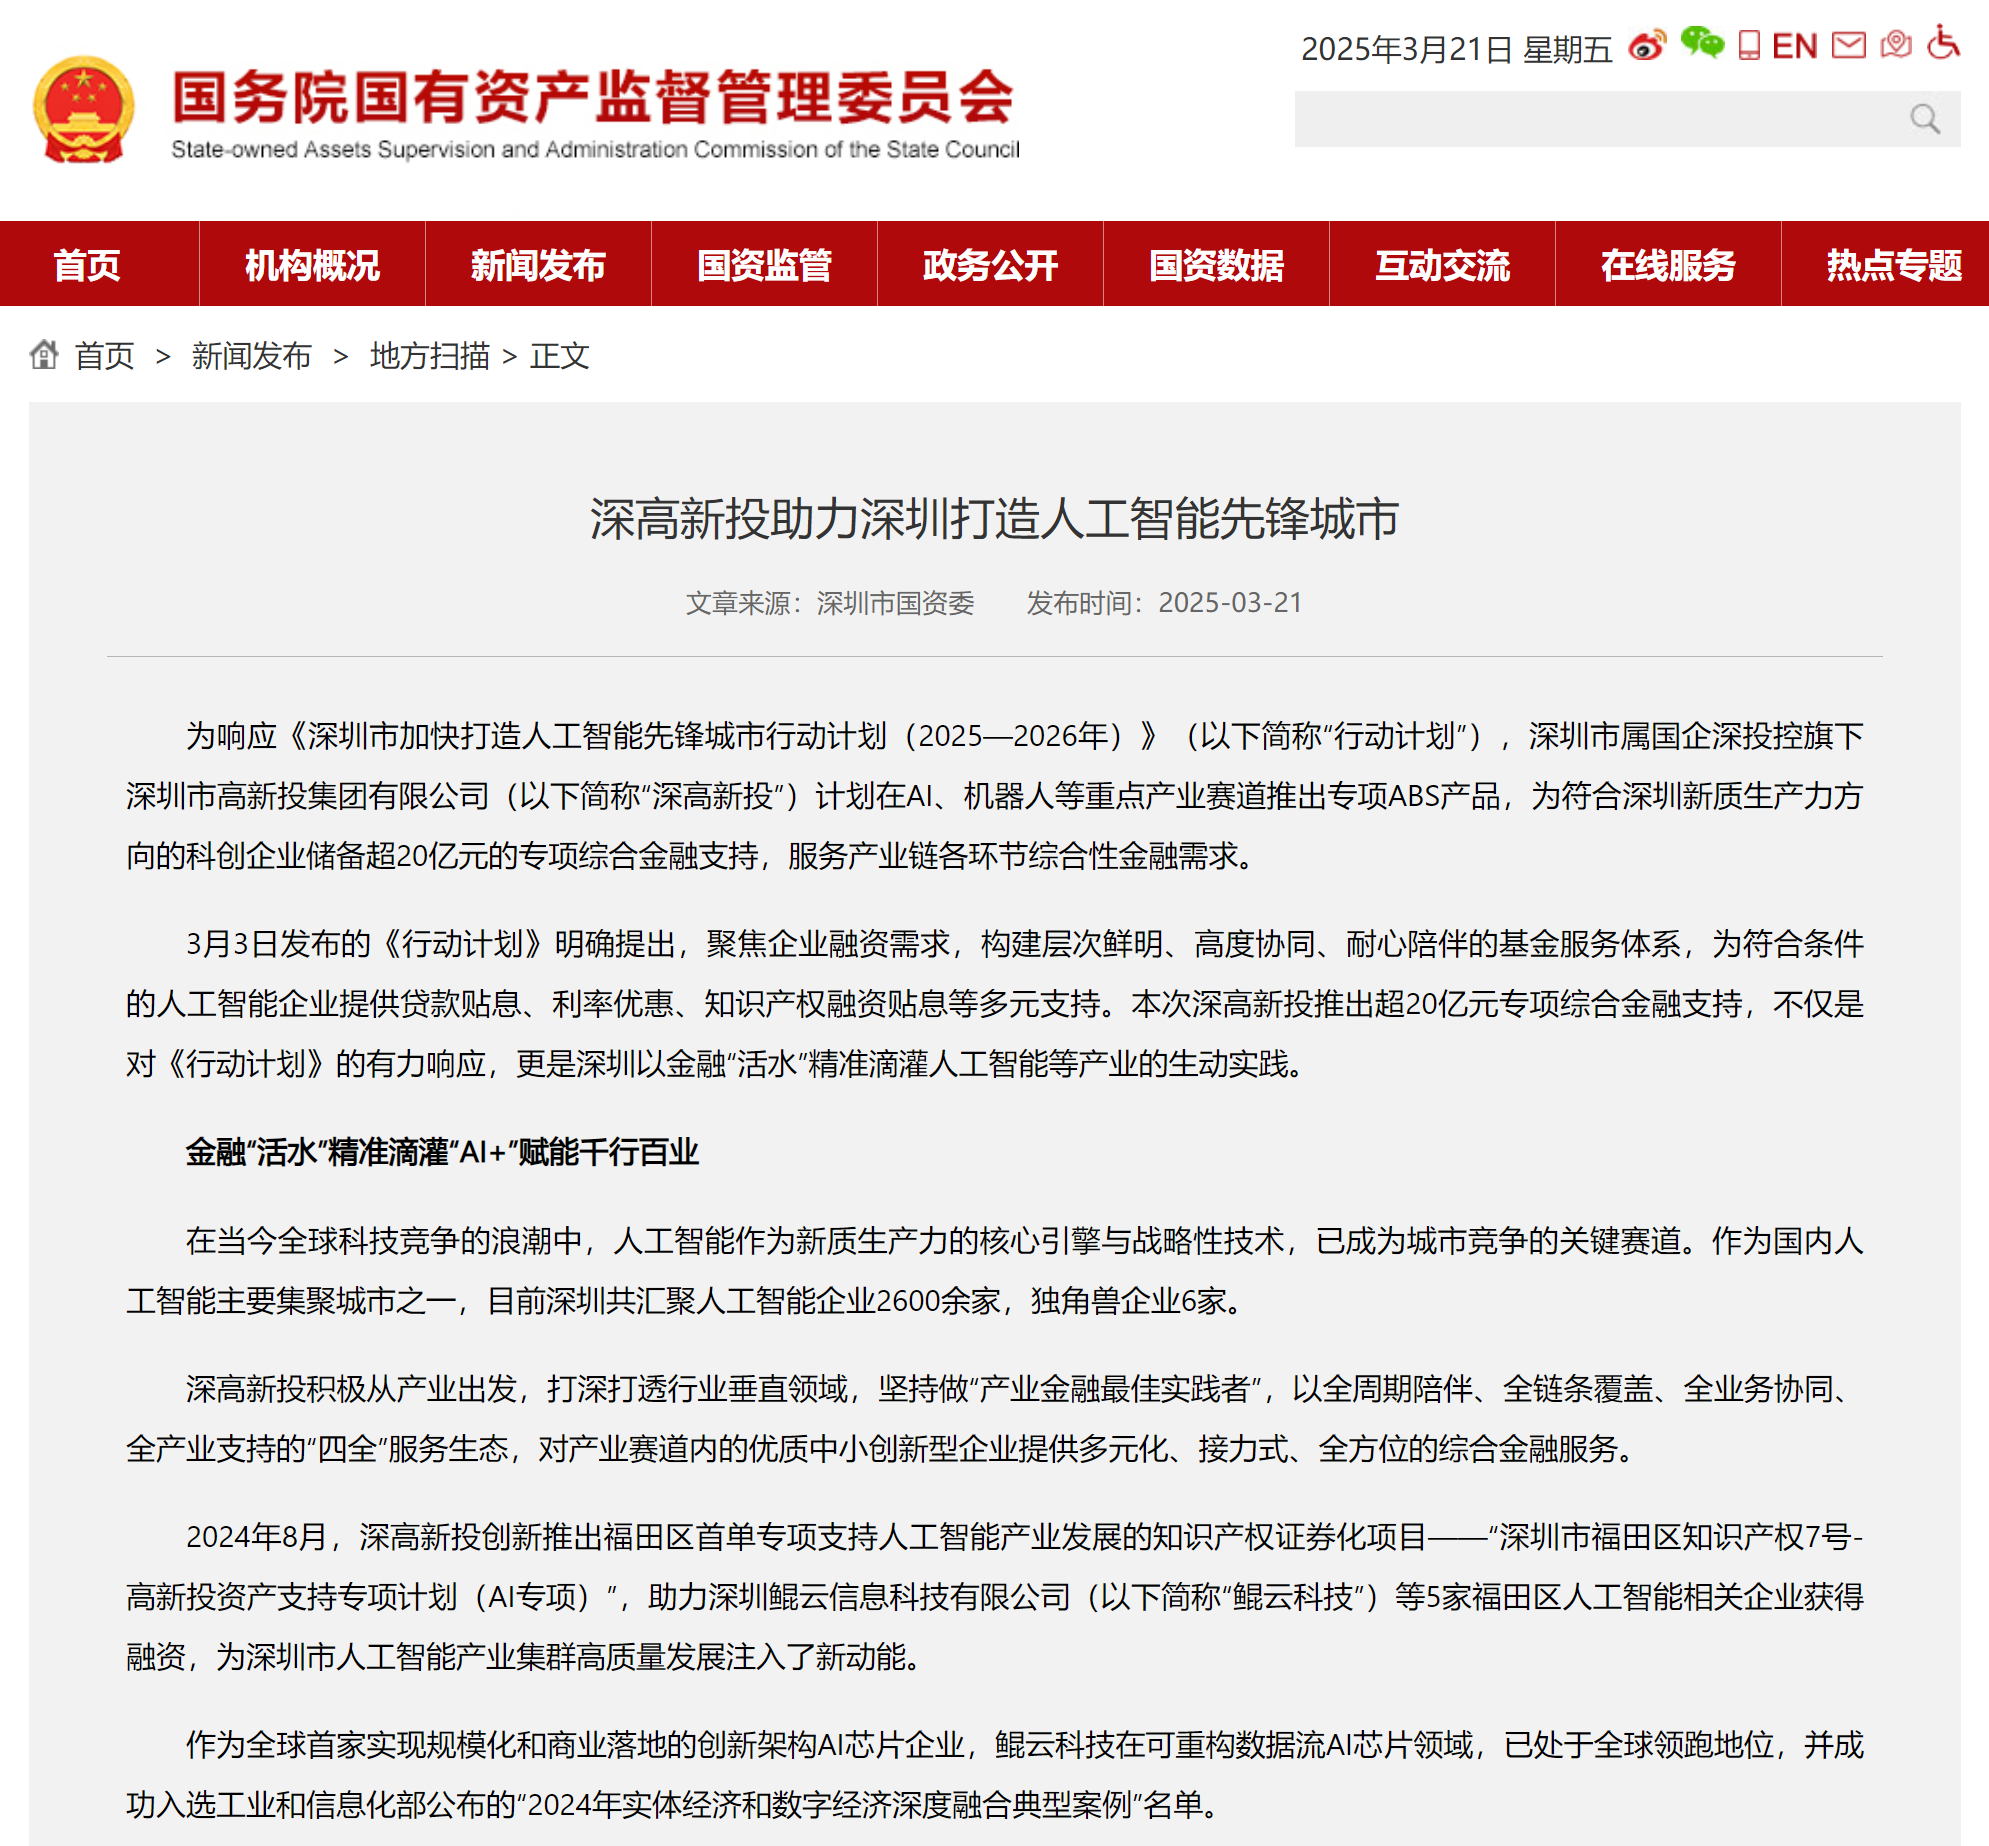Switch to English via the EN link
The height and width of the screenshot is (1846, 1989).
coord(1795,44)
